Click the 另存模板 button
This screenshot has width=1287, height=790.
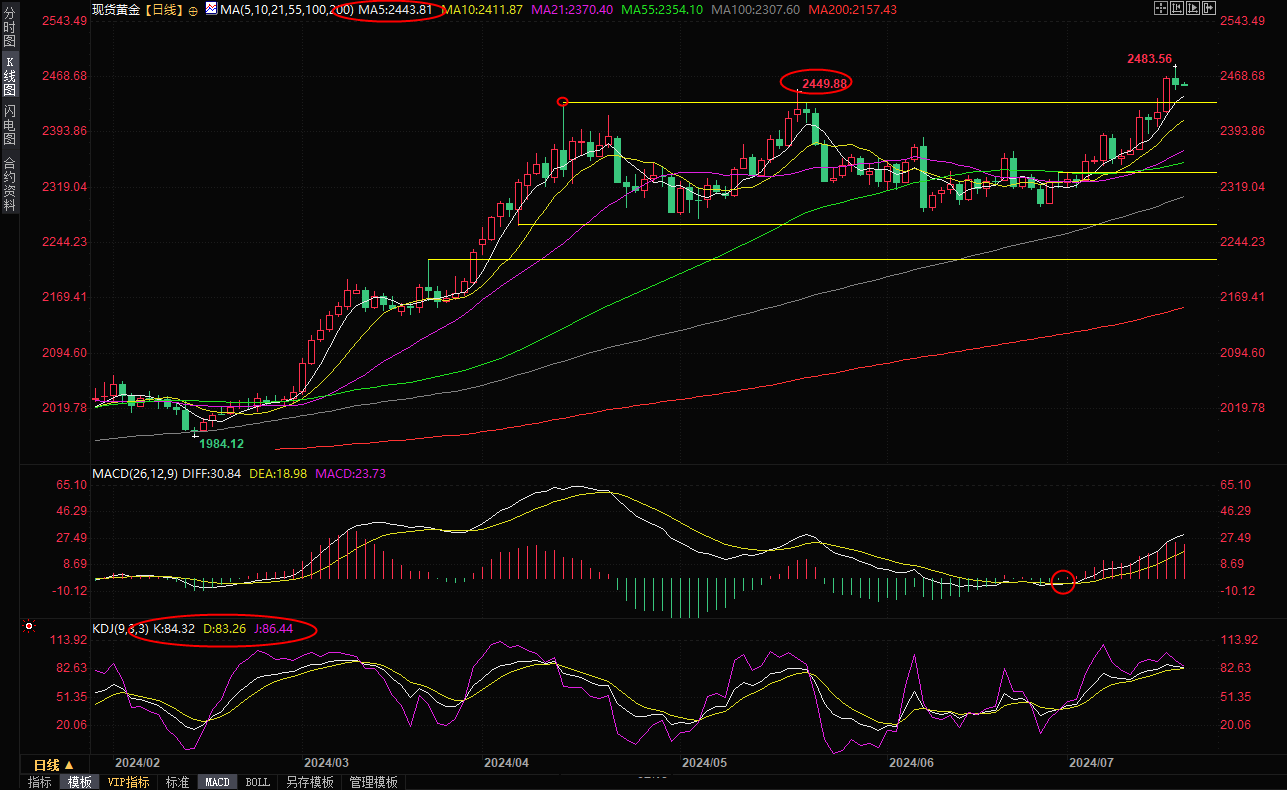309,782
